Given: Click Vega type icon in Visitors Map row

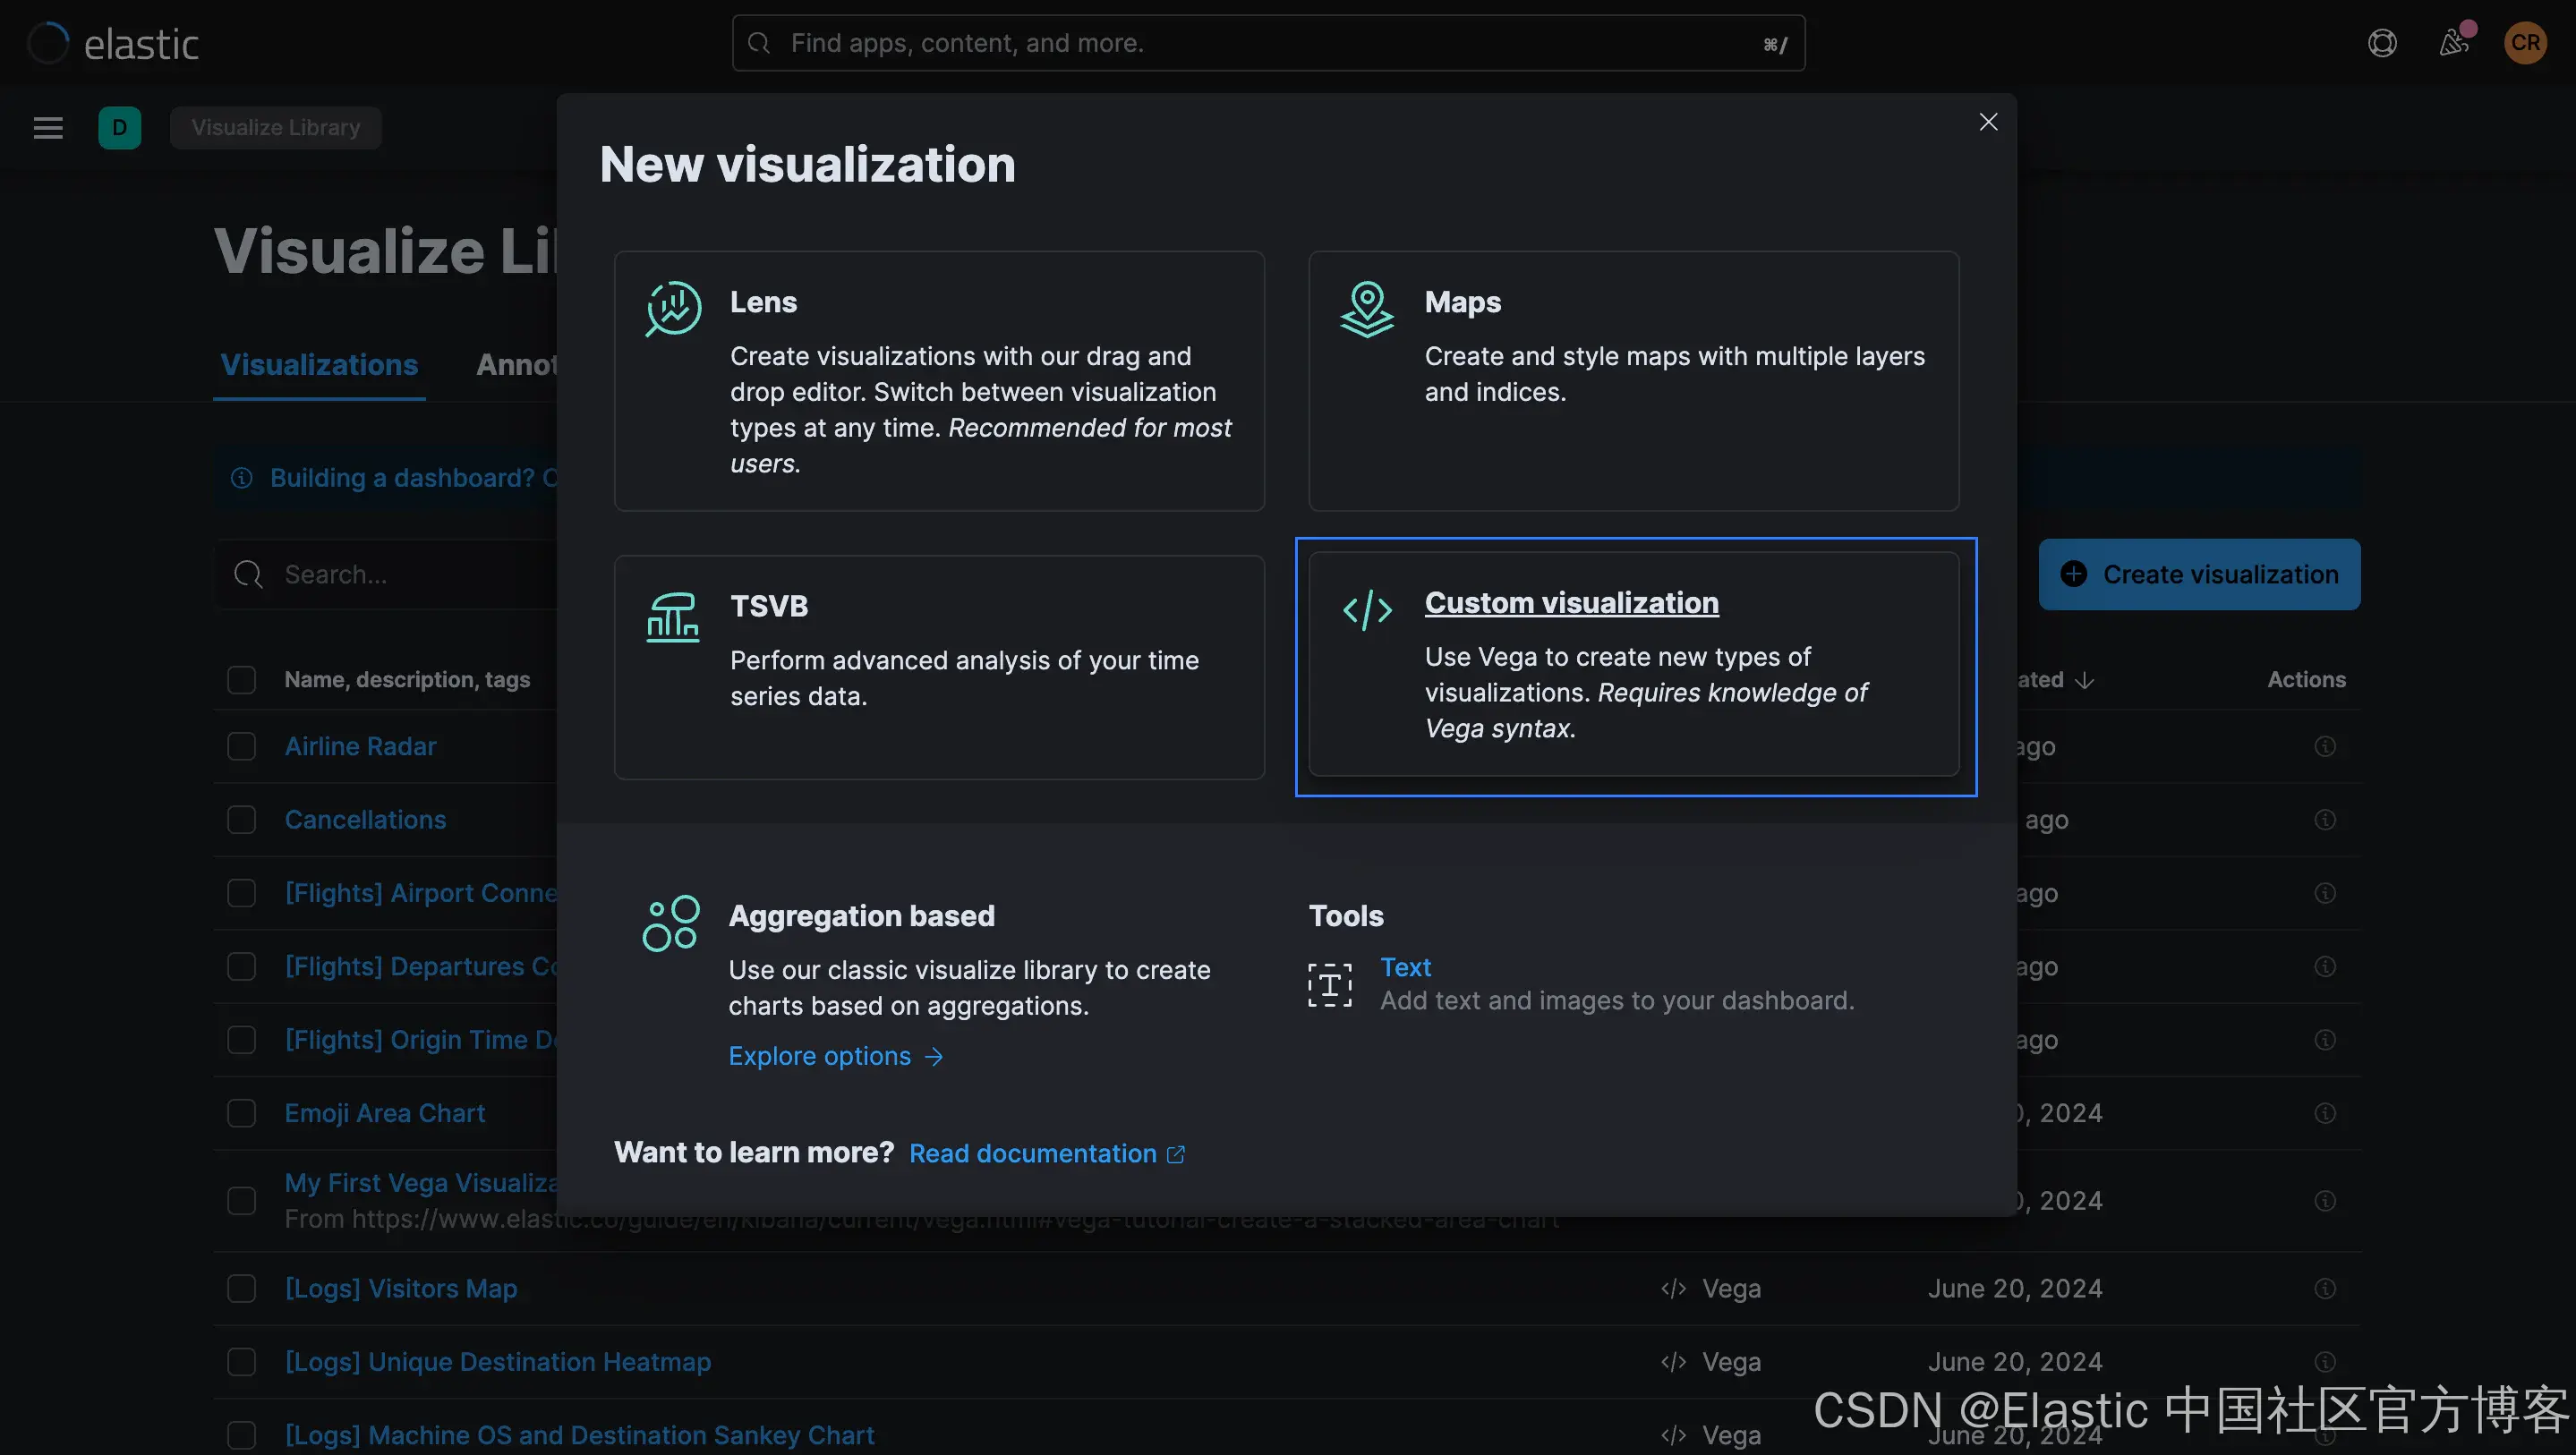Looking at the screenshot, I should (1674, 1288).
